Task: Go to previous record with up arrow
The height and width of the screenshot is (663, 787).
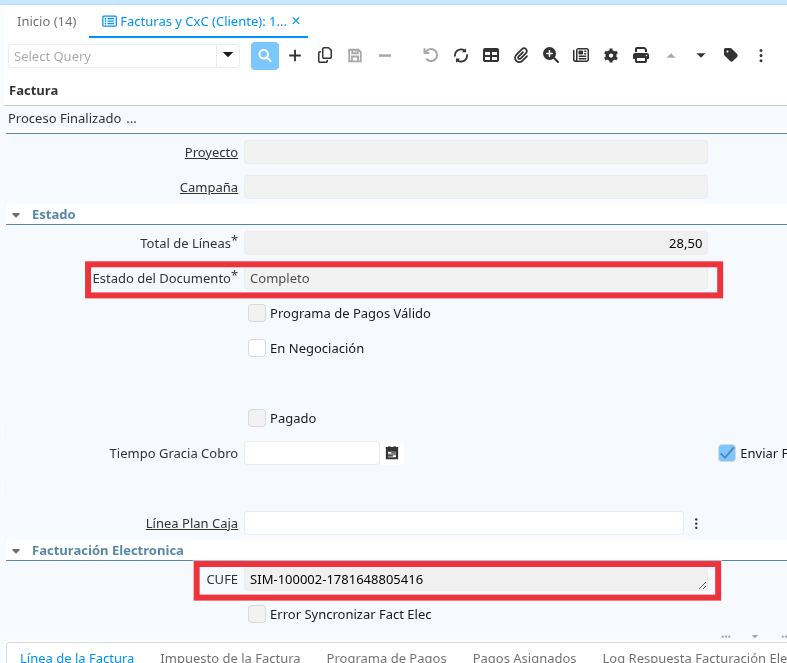Action: pos(671,56)
